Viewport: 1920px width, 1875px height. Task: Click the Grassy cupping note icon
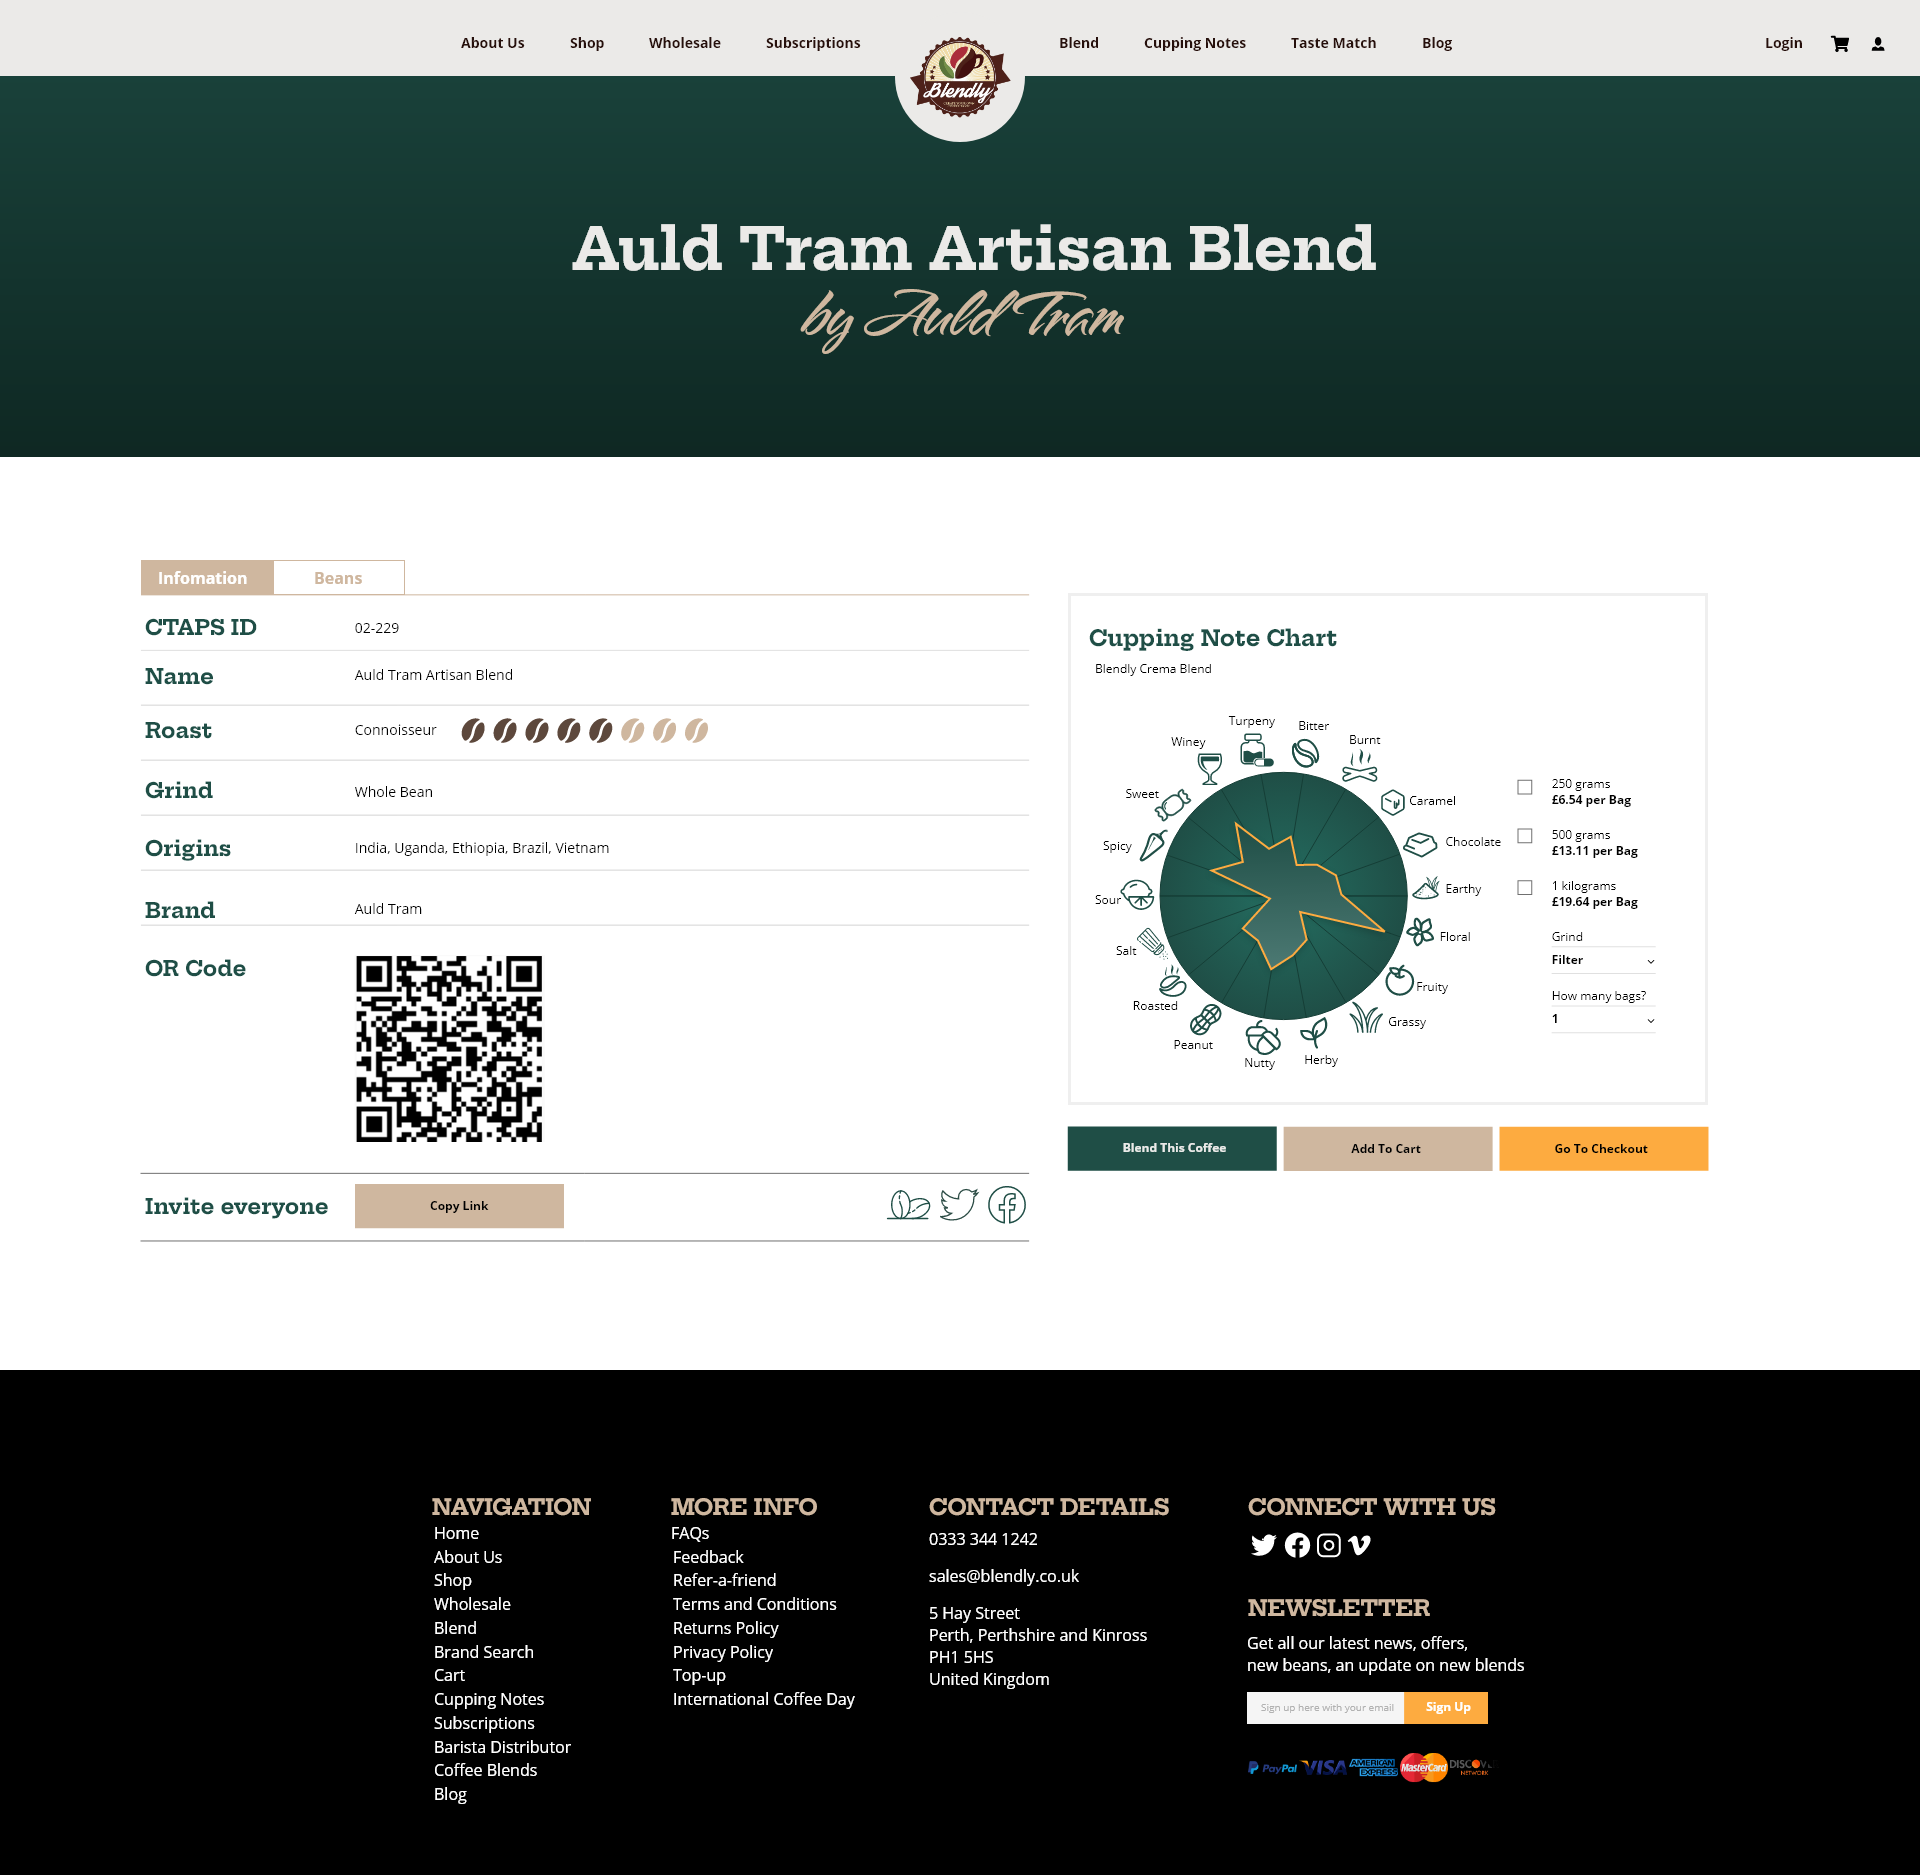click(x=1366, y=1017)
